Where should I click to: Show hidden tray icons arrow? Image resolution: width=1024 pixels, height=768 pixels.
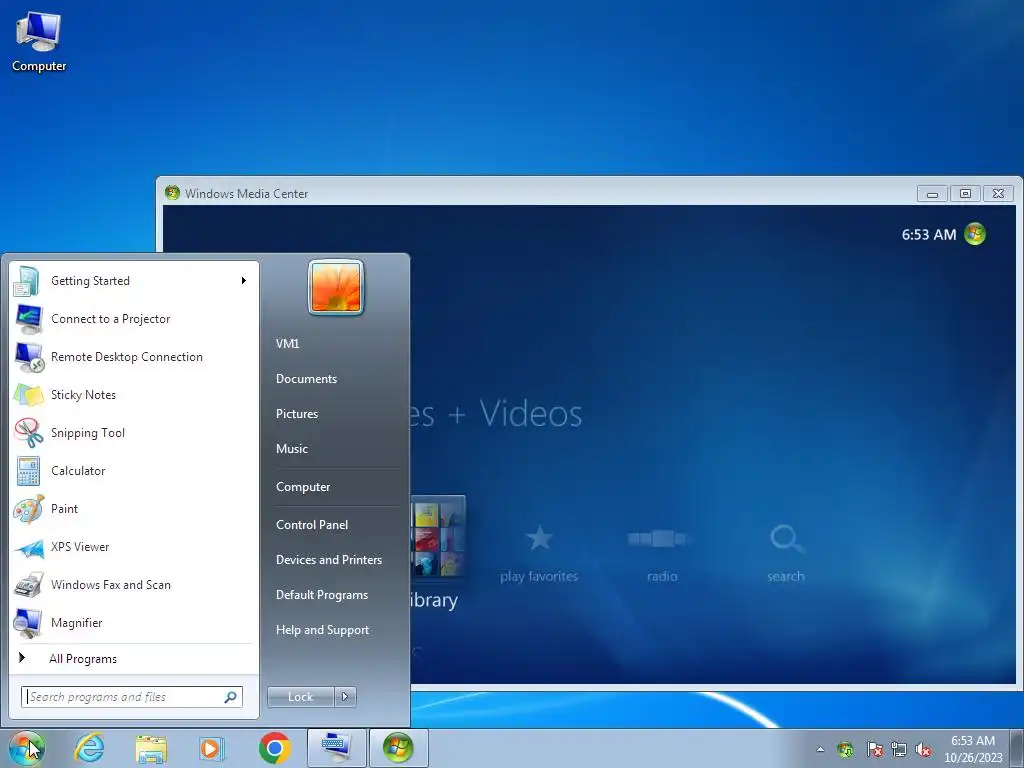point(820,749)
